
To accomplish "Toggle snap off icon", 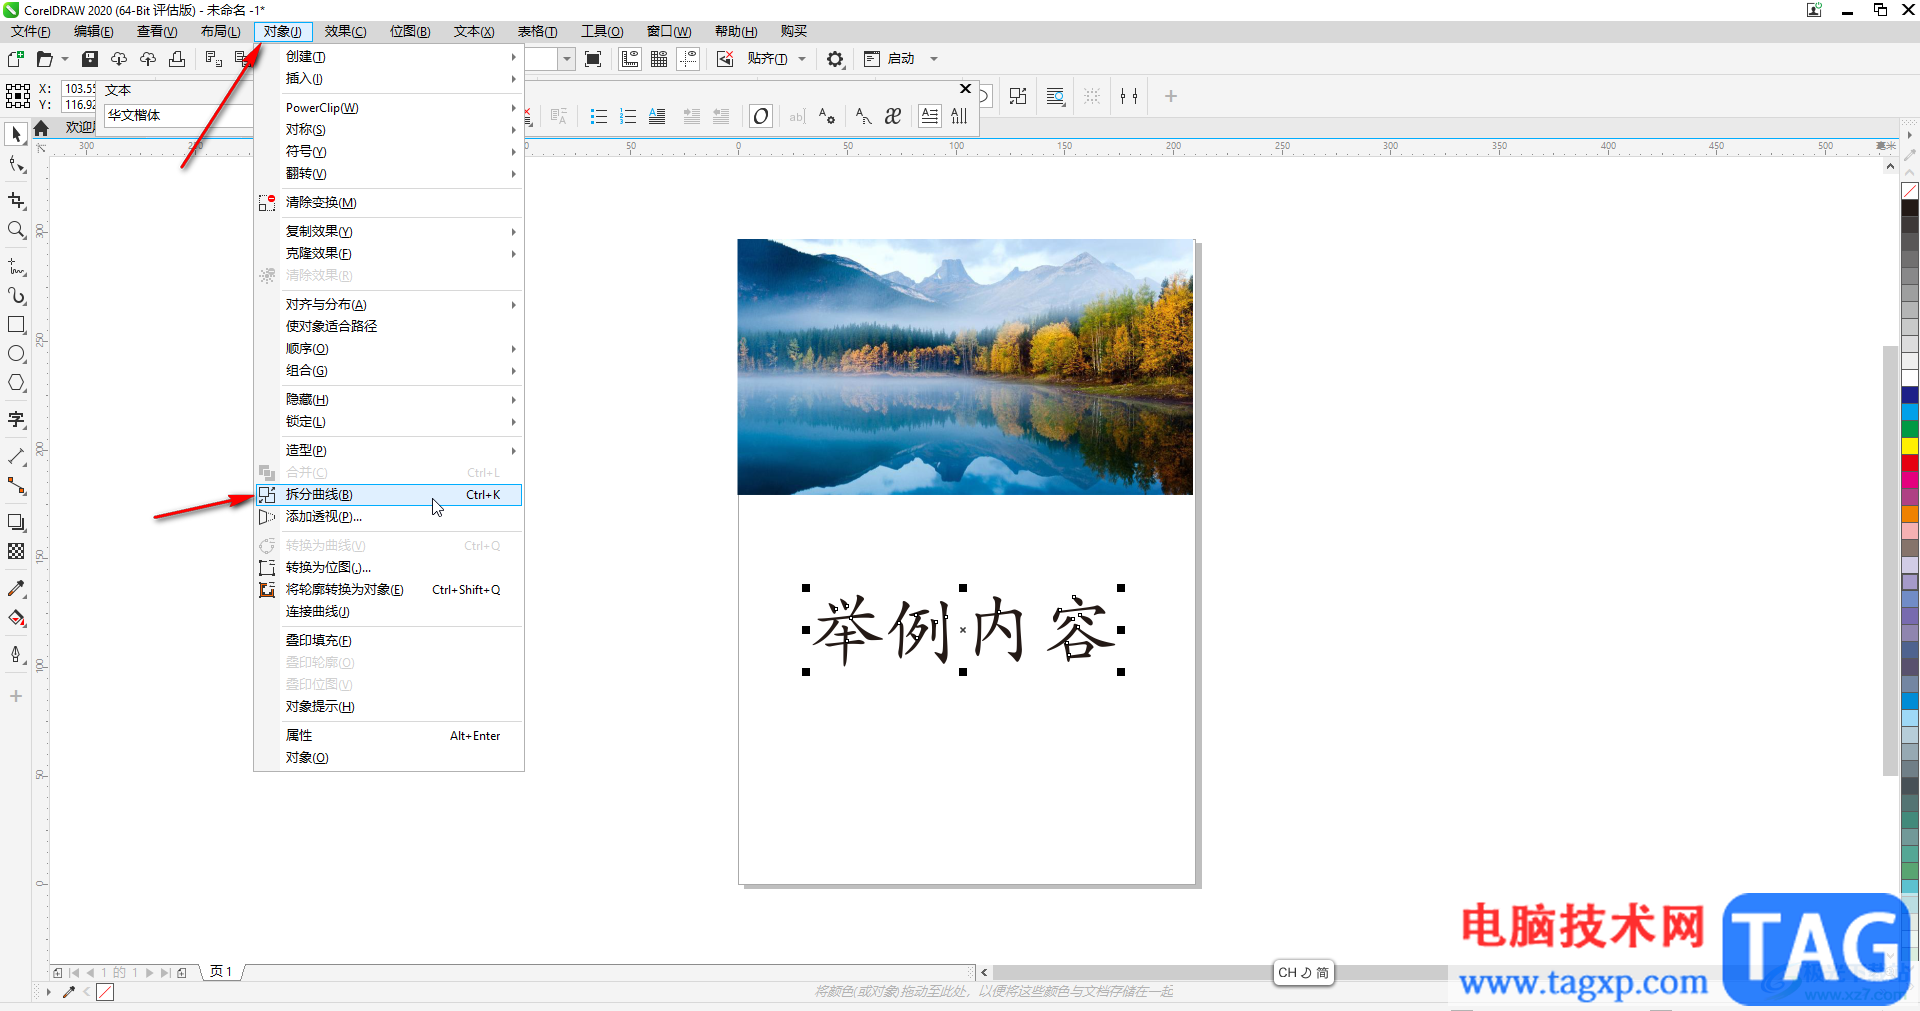I will [x=725, y=59].
